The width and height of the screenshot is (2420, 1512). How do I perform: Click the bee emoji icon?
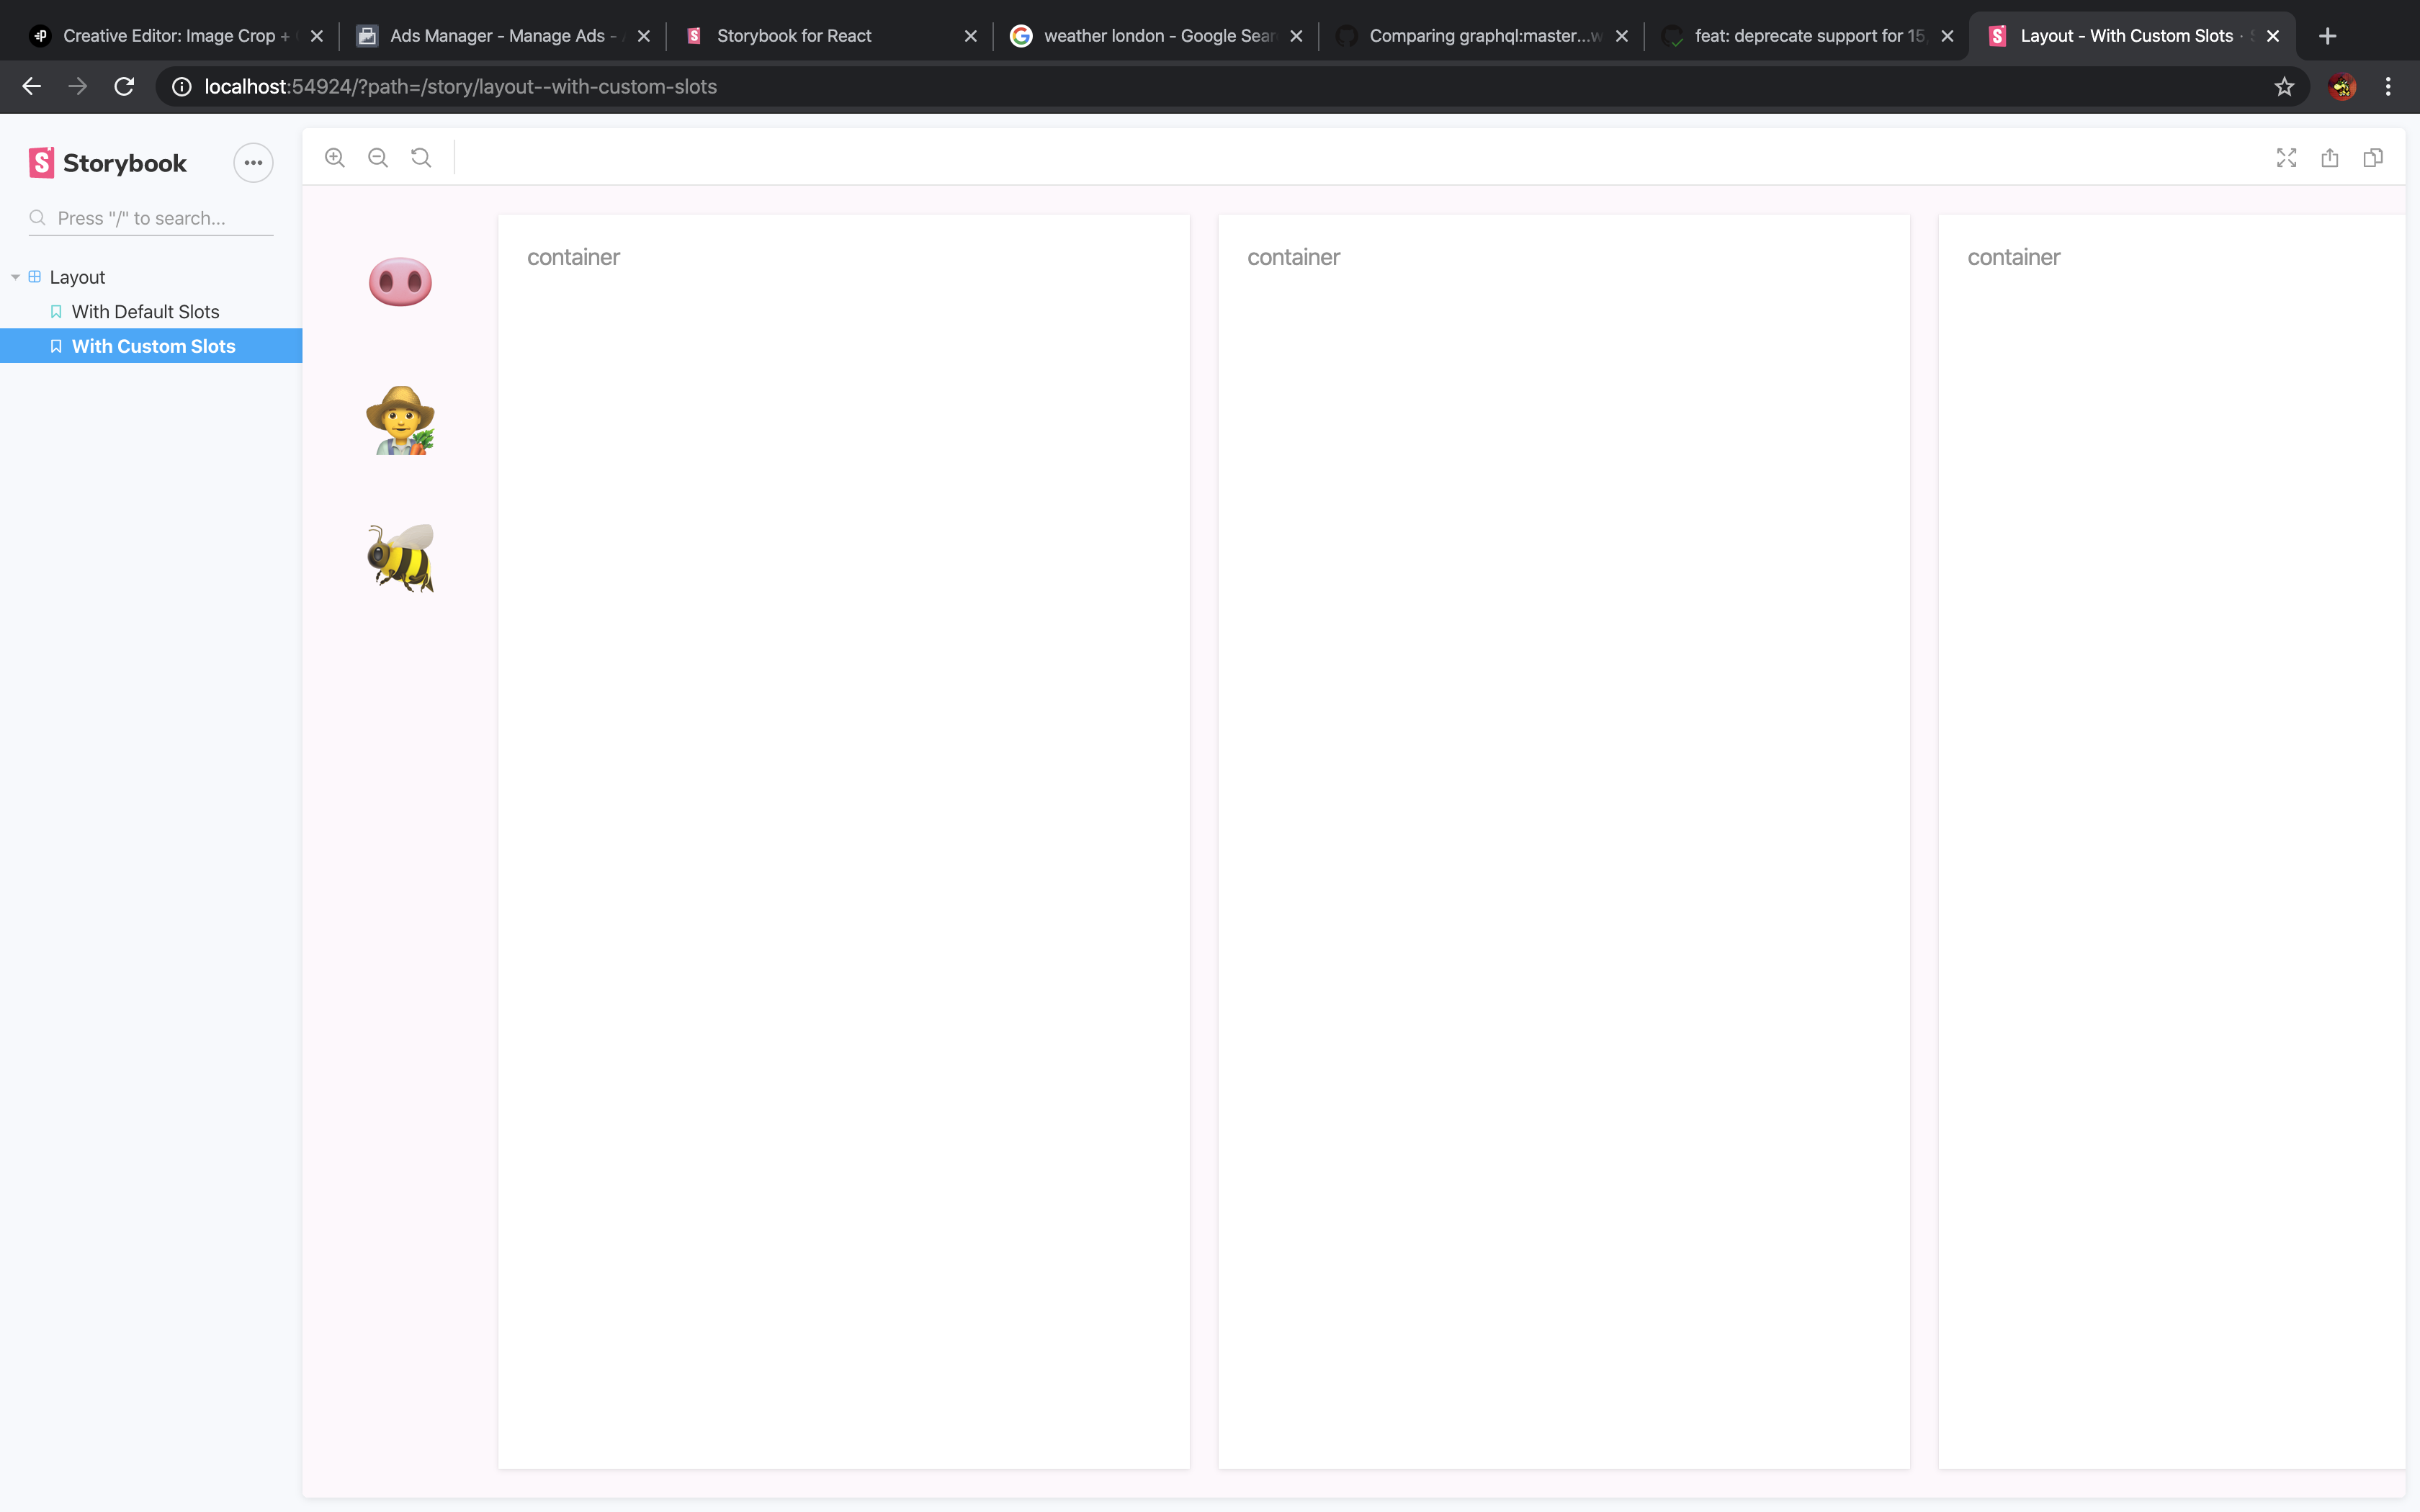click(400, 558)
